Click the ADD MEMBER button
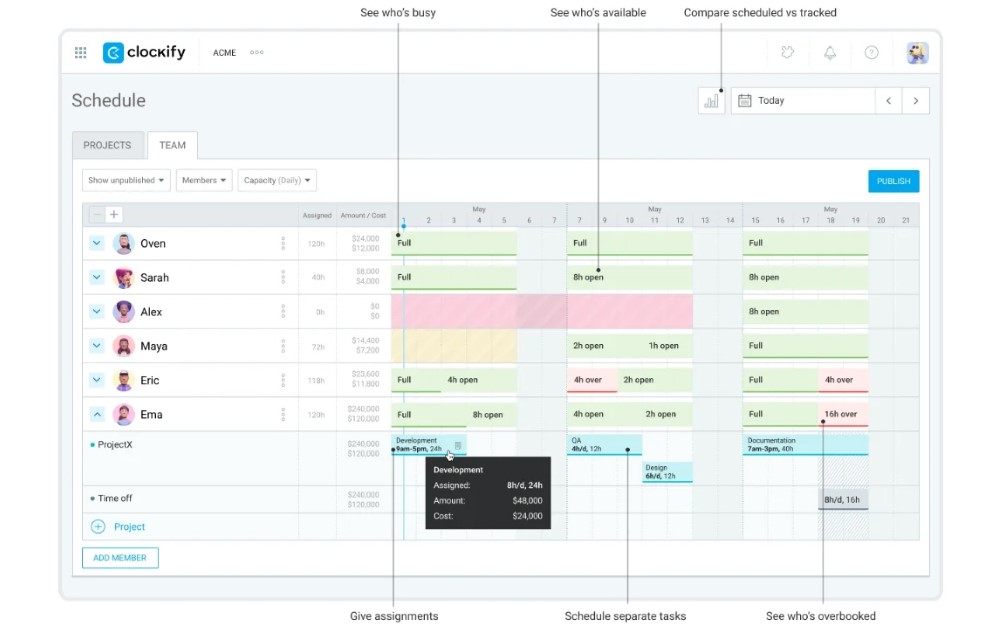This screenshot has width=1000, height=634. (120, 557)
